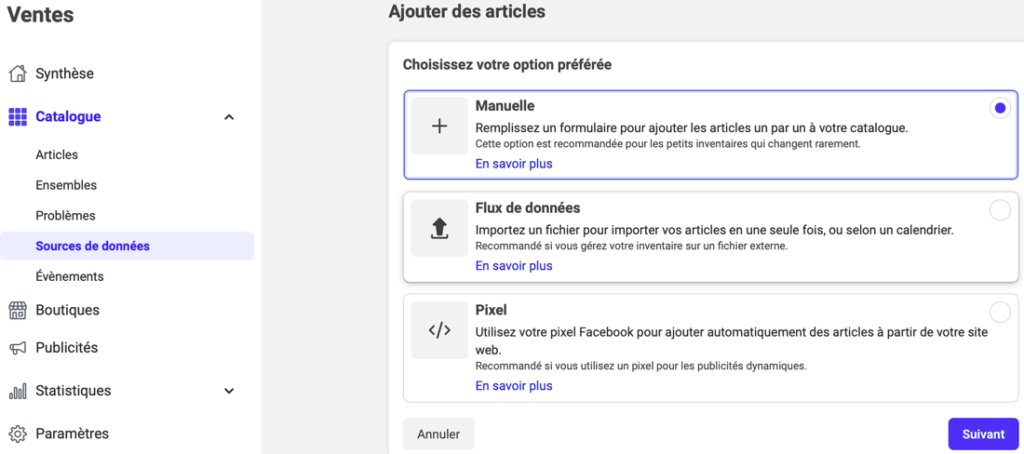The image size is (1024, 454).
Task: Open En savoir plus link under Pixel
Action: point(514,386)
